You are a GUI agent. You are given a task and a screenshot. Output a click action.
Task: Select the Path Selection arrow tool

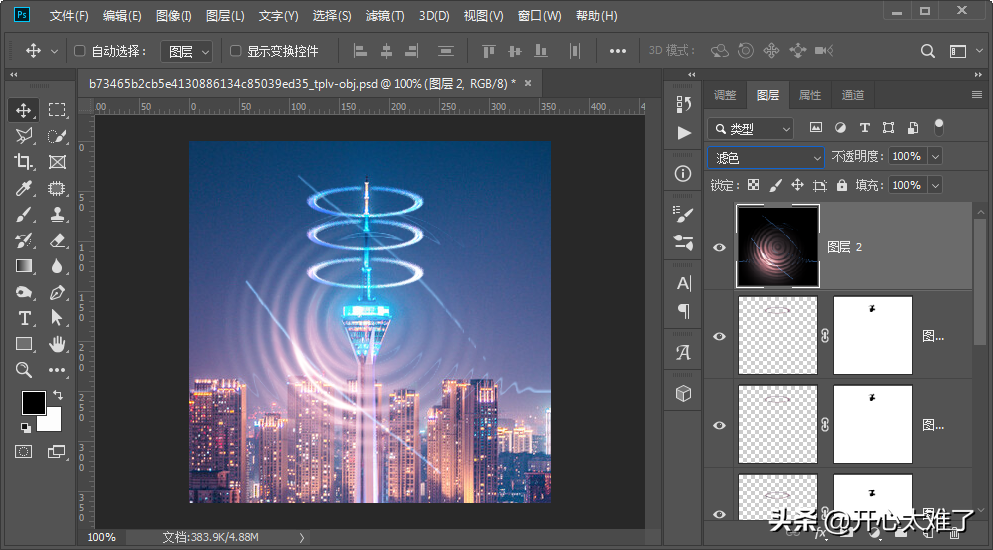click(x=57, y=318)
